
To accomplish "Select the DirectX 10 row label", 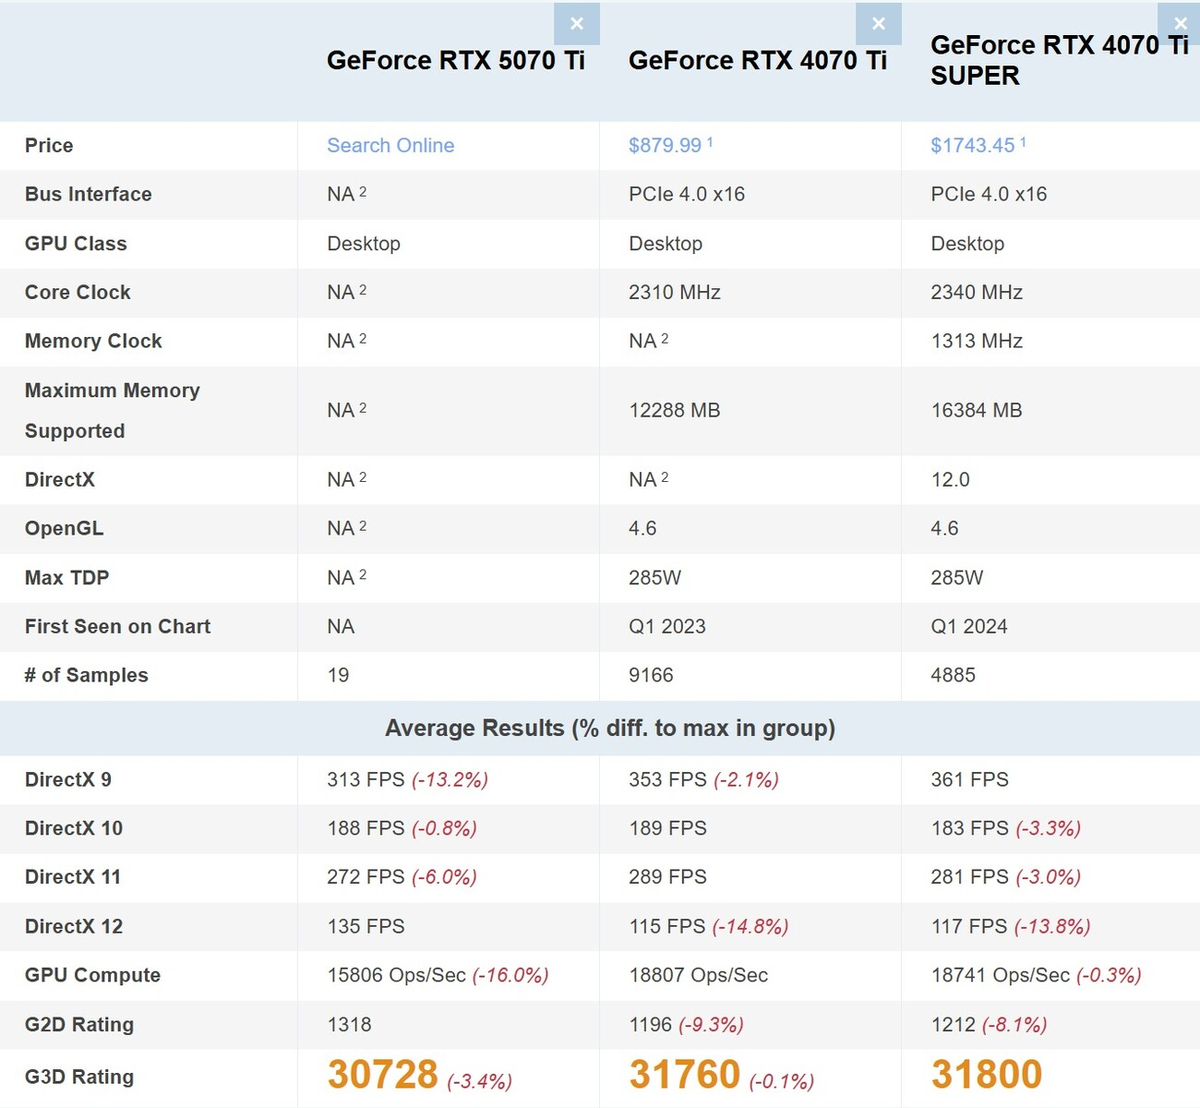I will pos(74,828).
